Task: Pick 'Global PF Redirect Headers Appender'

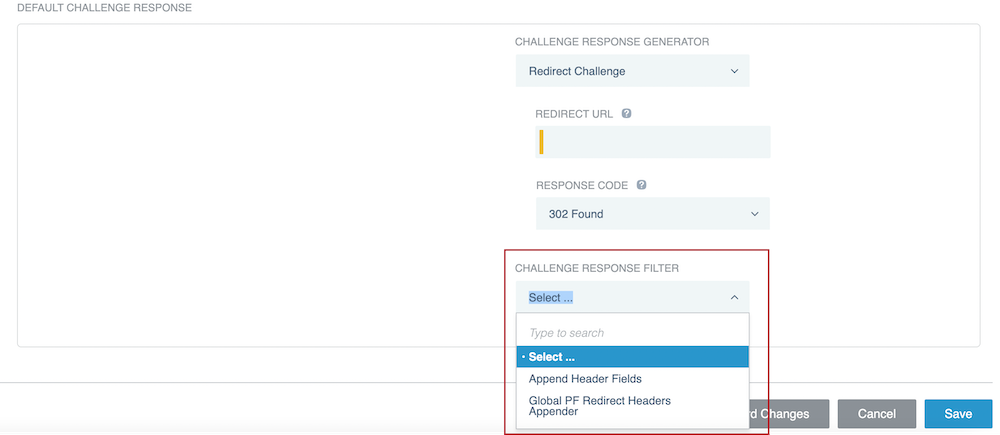Action: 599,405
